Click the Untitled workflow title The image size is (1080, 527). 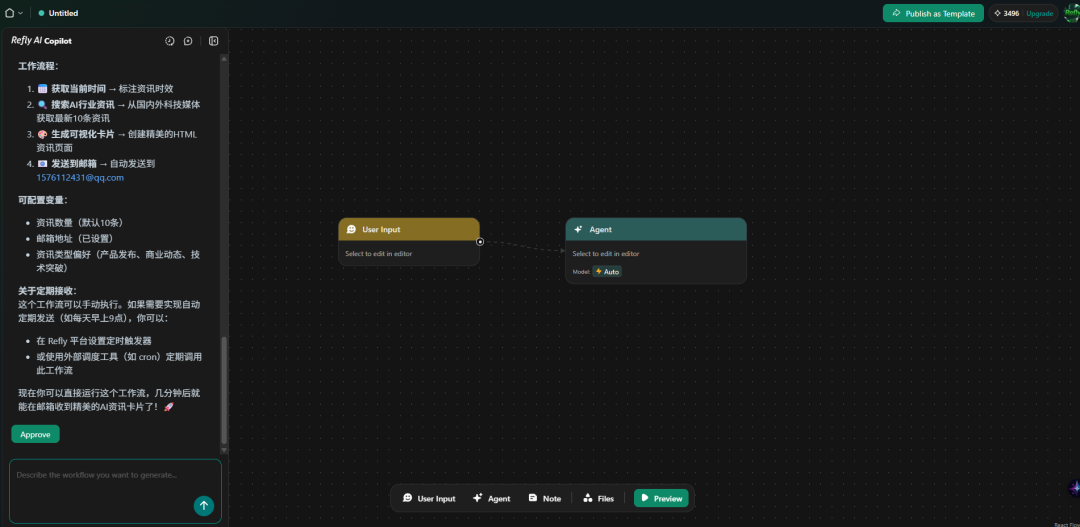(63, 13)
